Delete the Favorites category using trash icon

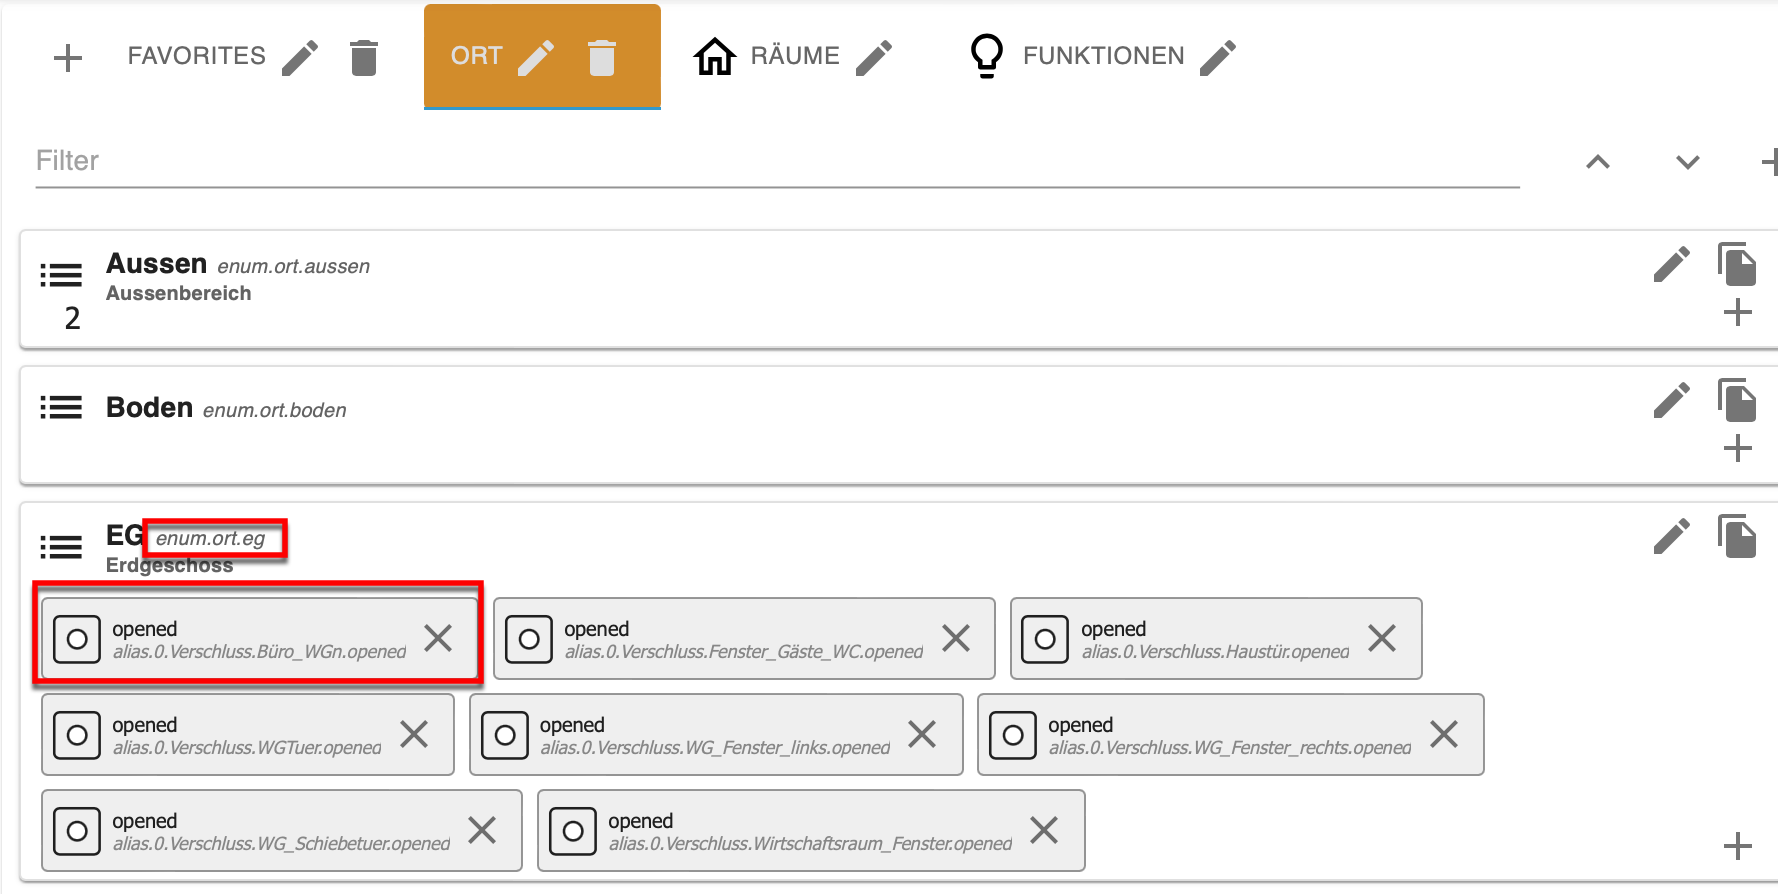(x=364, y=57)
